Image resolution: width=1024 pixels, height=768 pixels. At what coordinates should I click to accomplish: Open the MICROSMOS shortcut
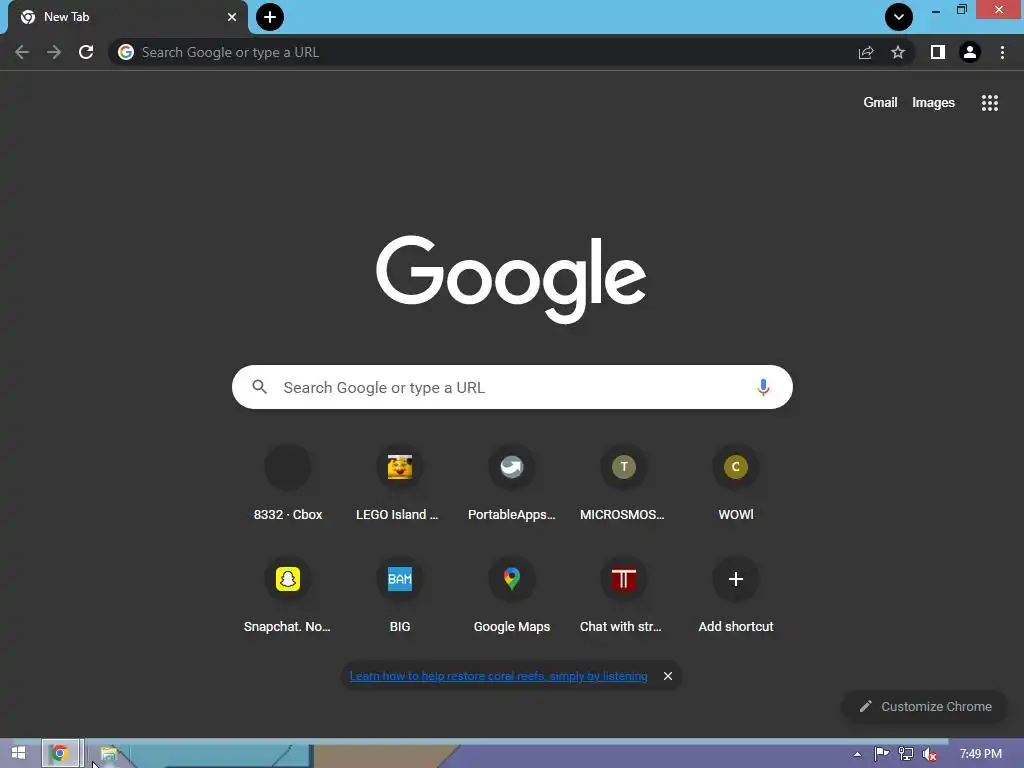624,484
